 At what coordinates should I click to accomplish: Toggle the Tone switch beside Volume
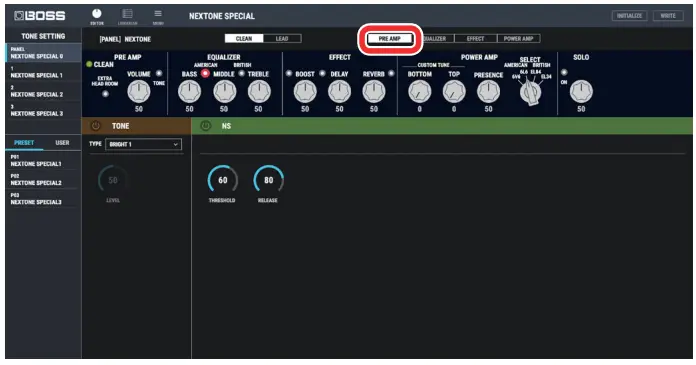coord(159,73)
